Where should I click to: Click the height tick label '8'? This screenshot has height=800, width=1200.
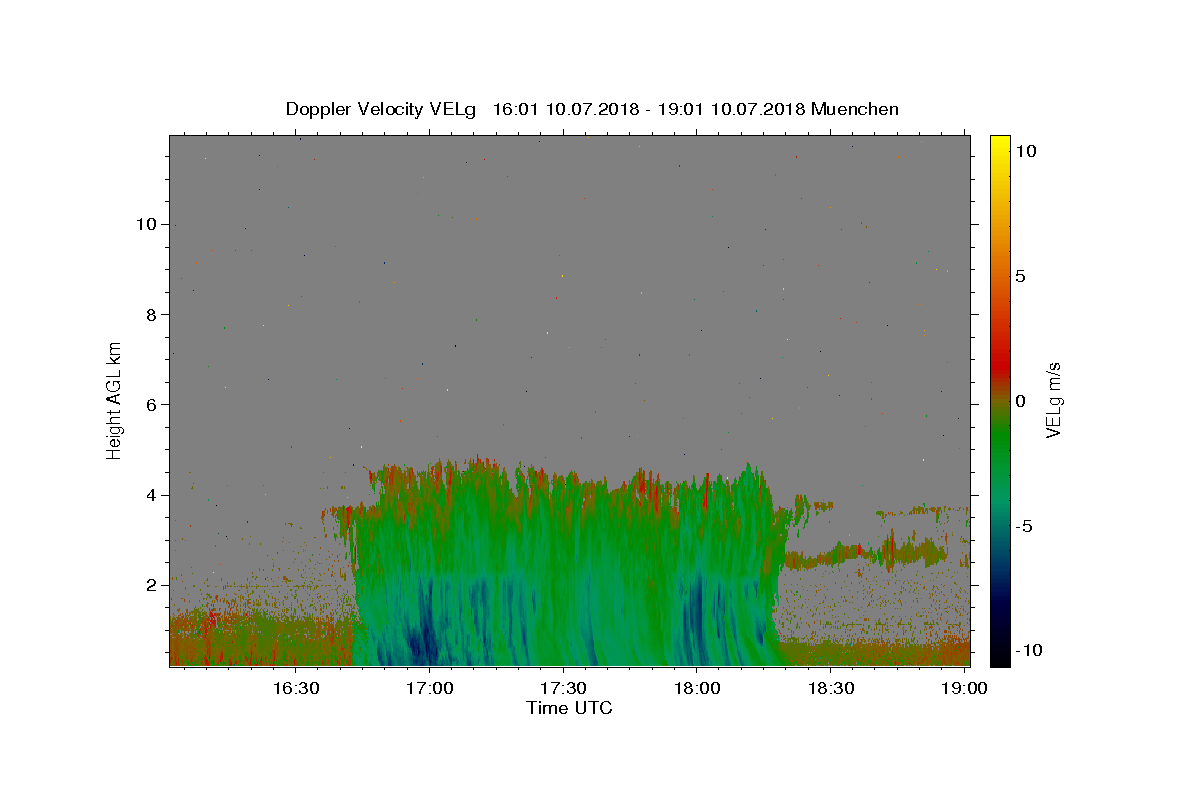(x=152, y=314)
